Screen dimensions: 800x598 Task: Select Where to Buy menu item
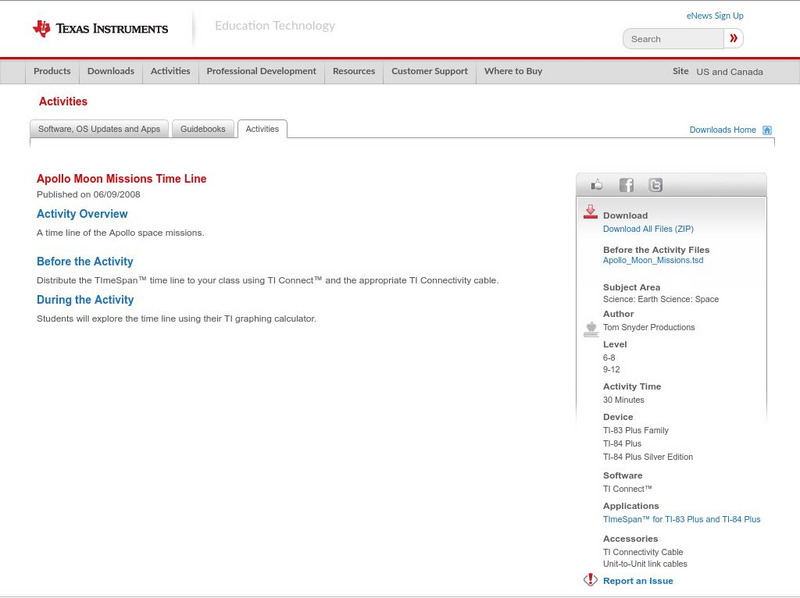(x=513, y=71)
